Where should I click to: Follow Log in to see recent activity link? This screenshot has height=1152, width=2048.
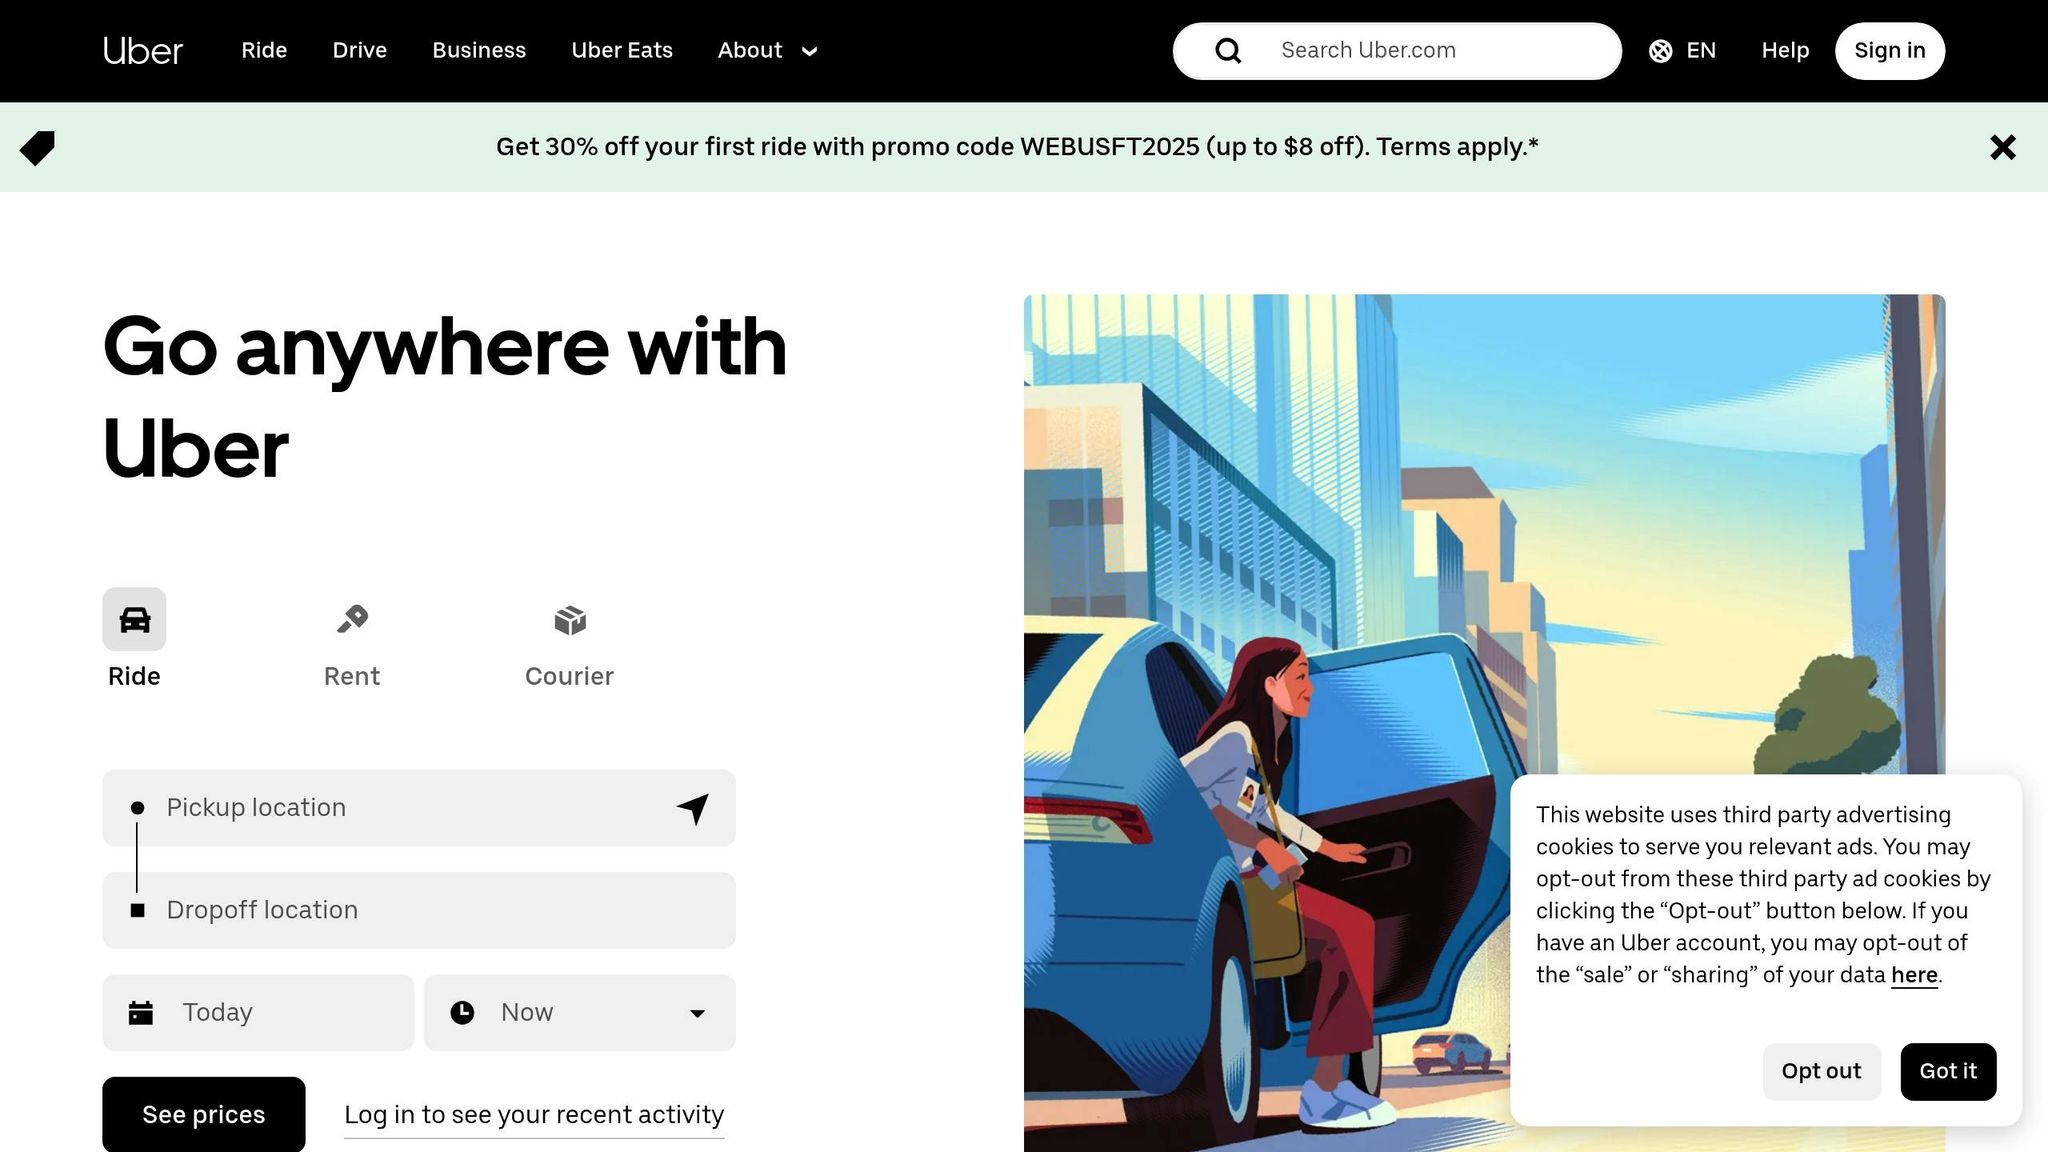(x=534, y=1116)
